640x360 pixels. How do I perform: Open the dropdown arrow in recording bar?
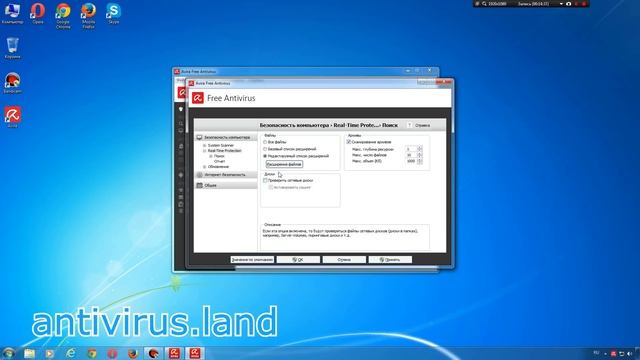[561, 4]
